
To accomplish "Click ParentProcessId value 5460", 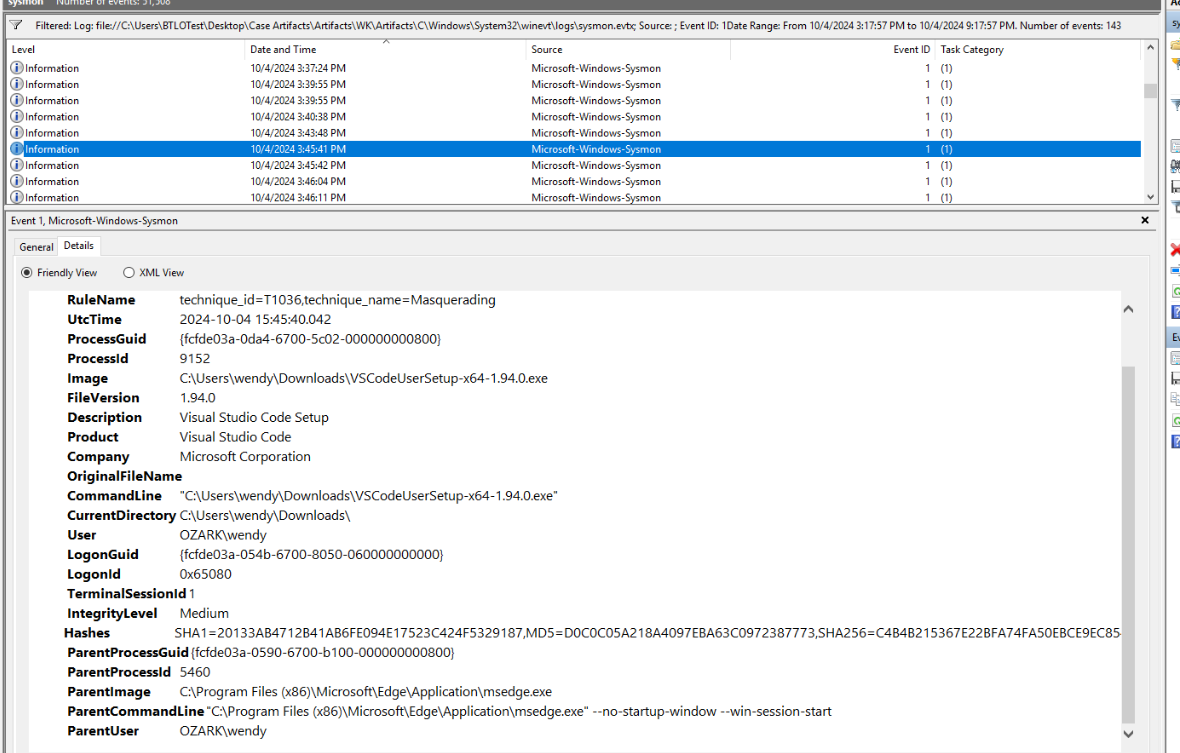I will [x=195, y=671].
